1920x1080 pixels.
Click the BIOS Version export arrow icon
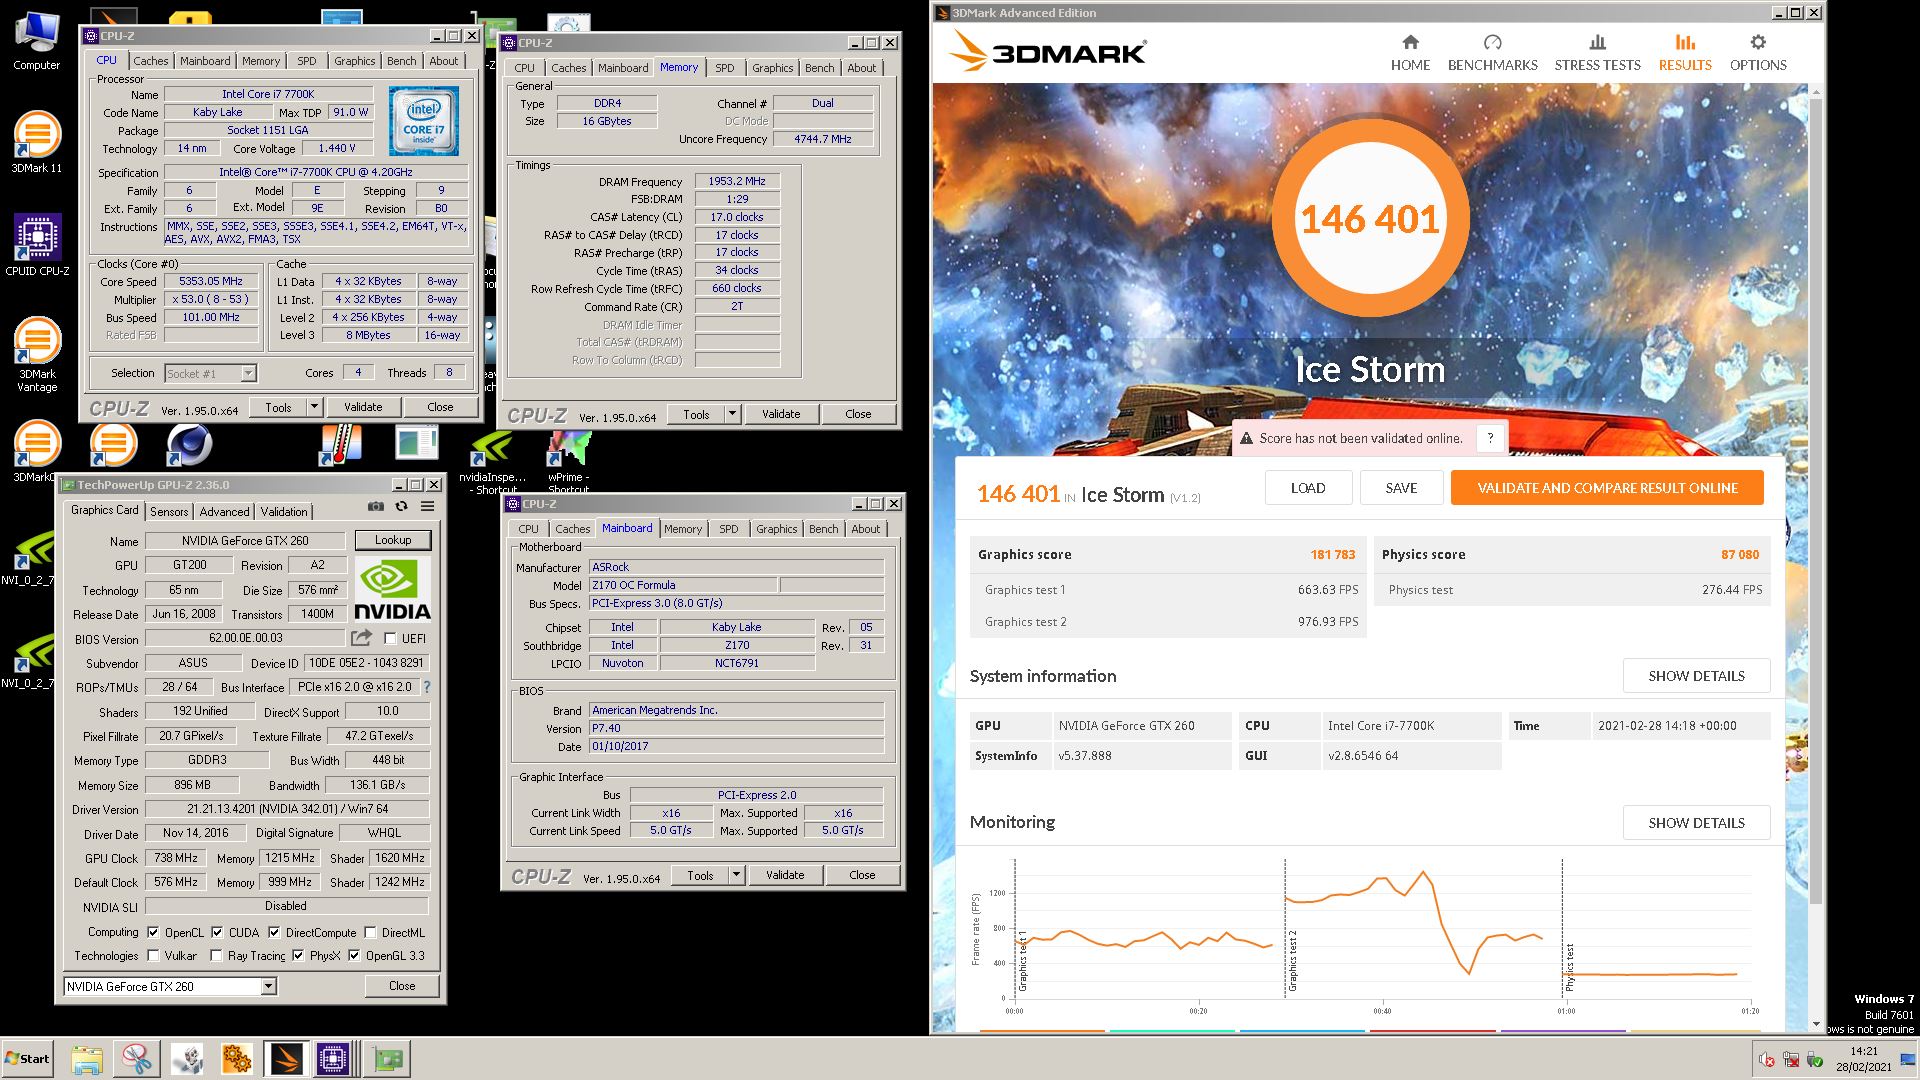click(x=361, y=638)
